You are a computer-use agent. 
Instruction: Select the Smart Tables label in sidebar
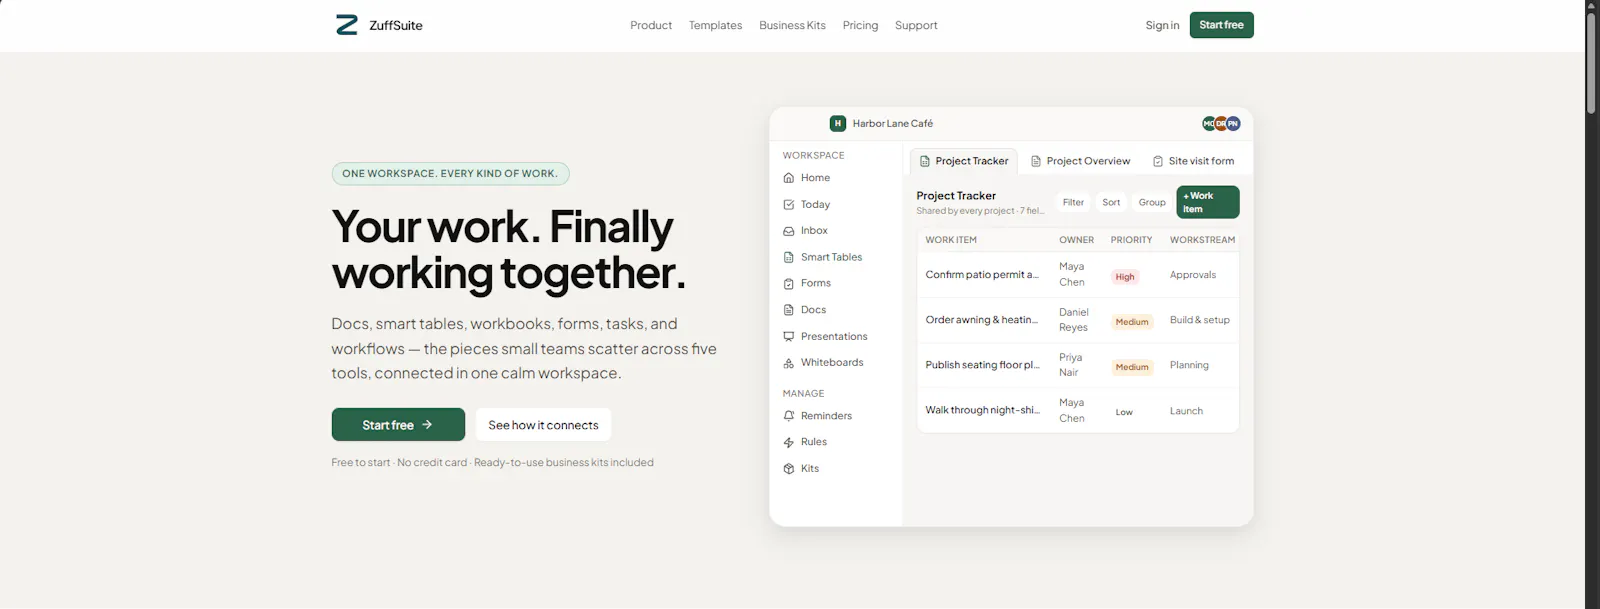point(831,257)
